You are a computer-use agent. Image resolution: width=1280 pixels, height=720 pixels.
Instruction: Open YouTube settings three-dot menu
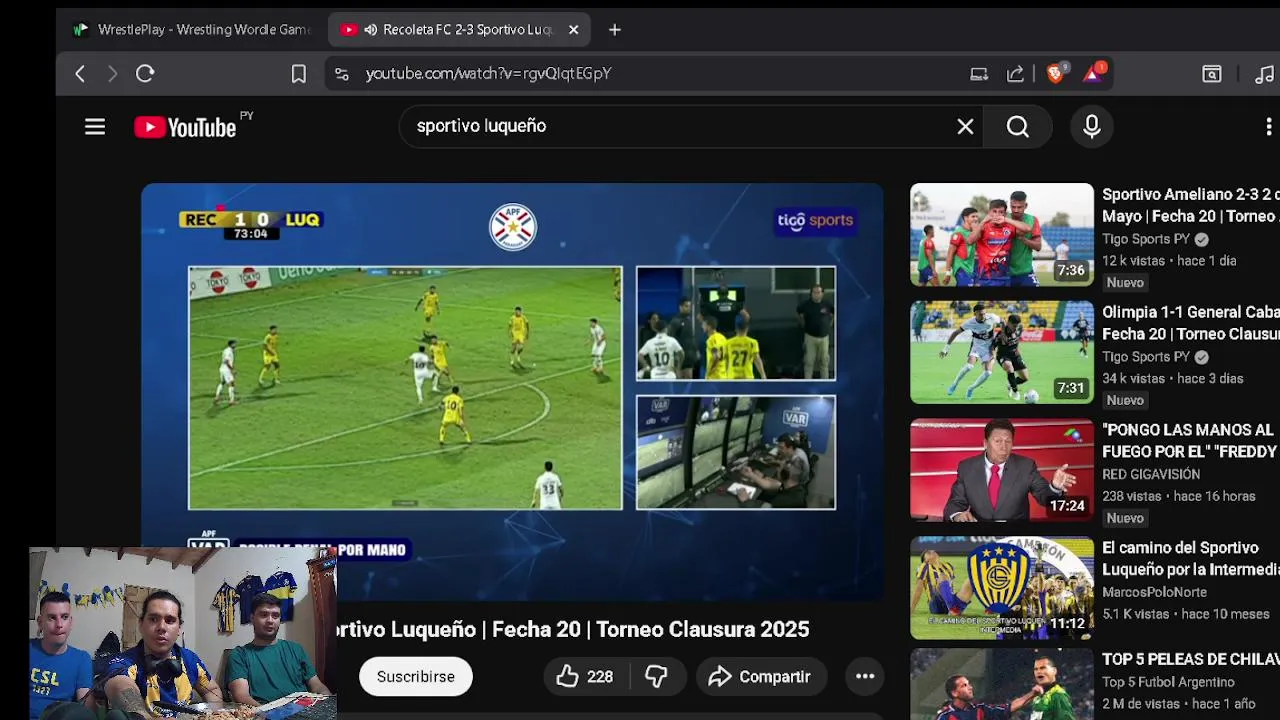[x=1269, y=127]
